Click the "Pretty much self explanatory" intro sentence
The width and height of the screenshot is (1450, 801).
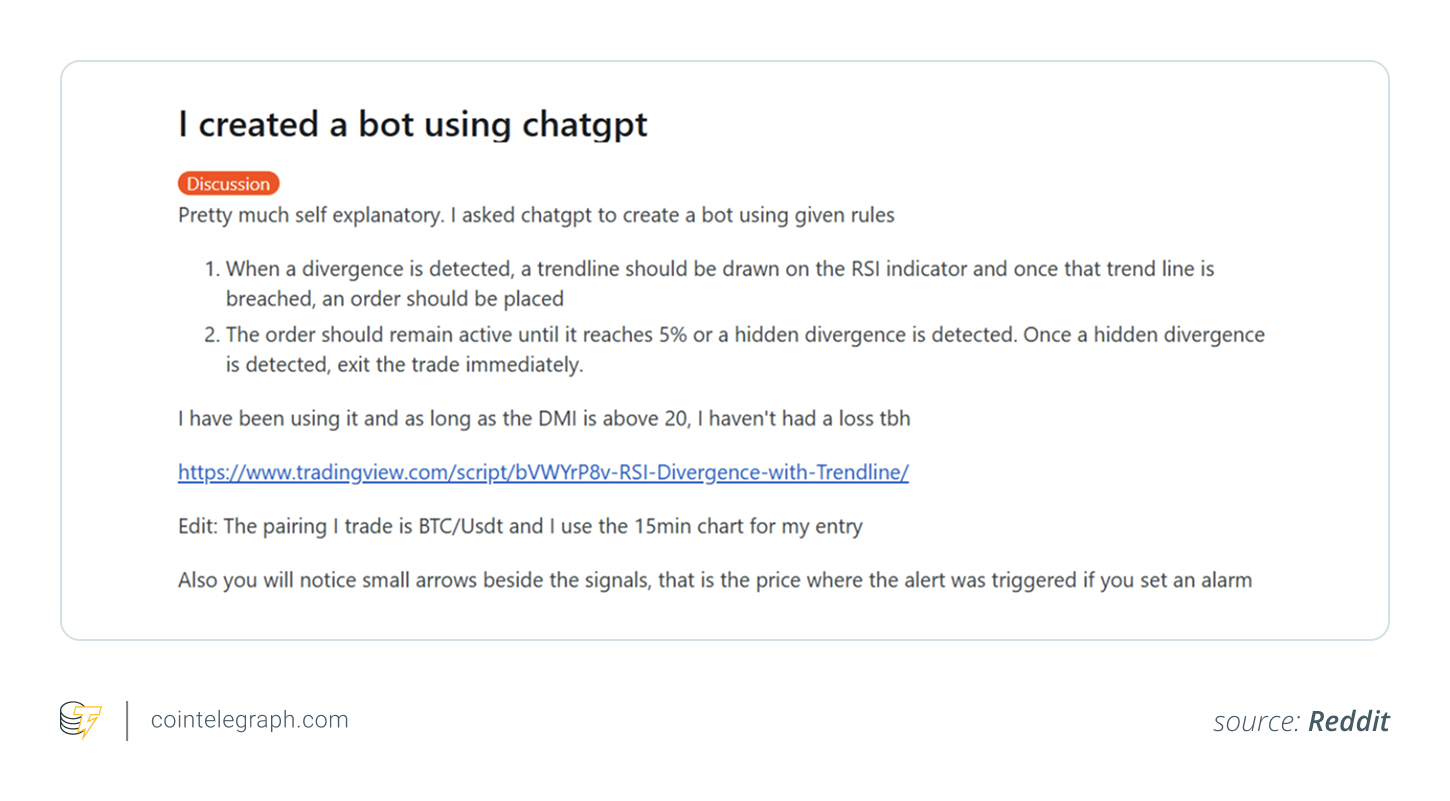[x=536, y=215]
